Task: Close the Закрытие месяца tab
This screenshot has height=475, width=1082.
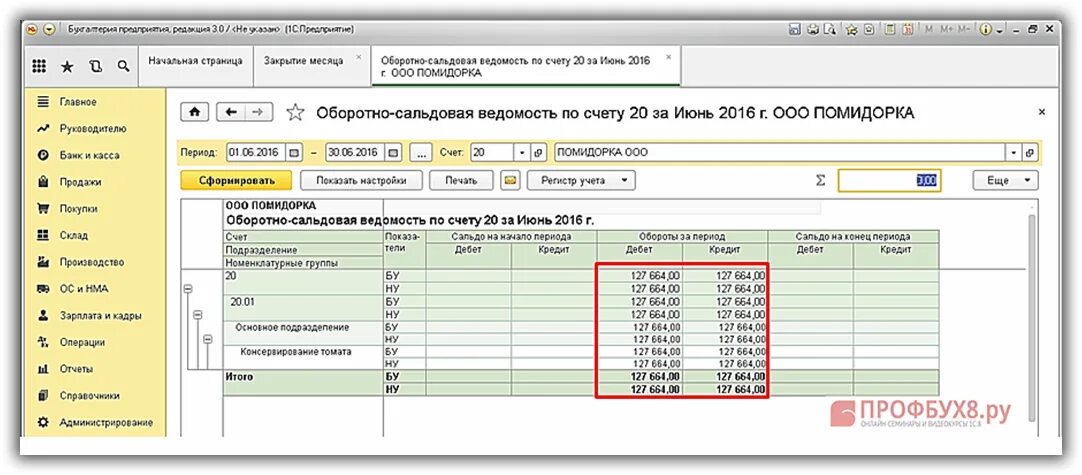Action: [358, 57]
